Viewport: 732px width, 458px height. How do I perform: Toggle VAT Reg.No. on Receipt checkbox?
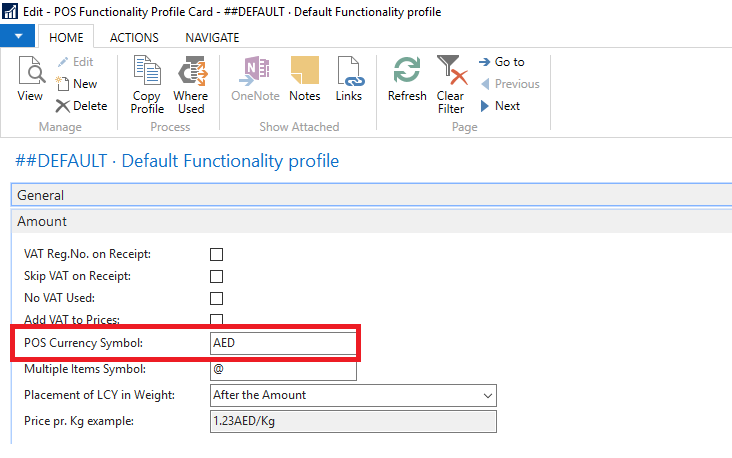coord(216,254)
